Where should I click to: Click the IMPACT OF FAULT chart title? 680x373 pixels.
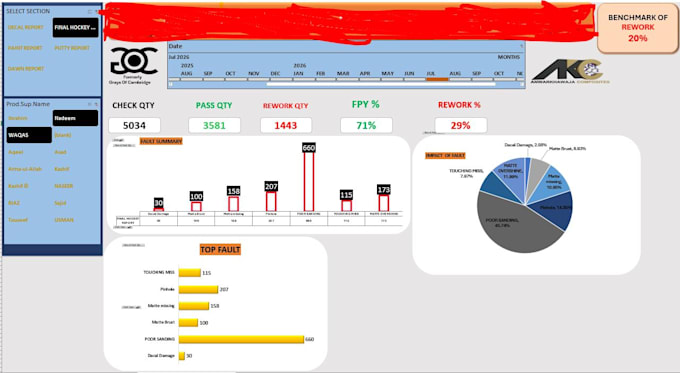445,155
